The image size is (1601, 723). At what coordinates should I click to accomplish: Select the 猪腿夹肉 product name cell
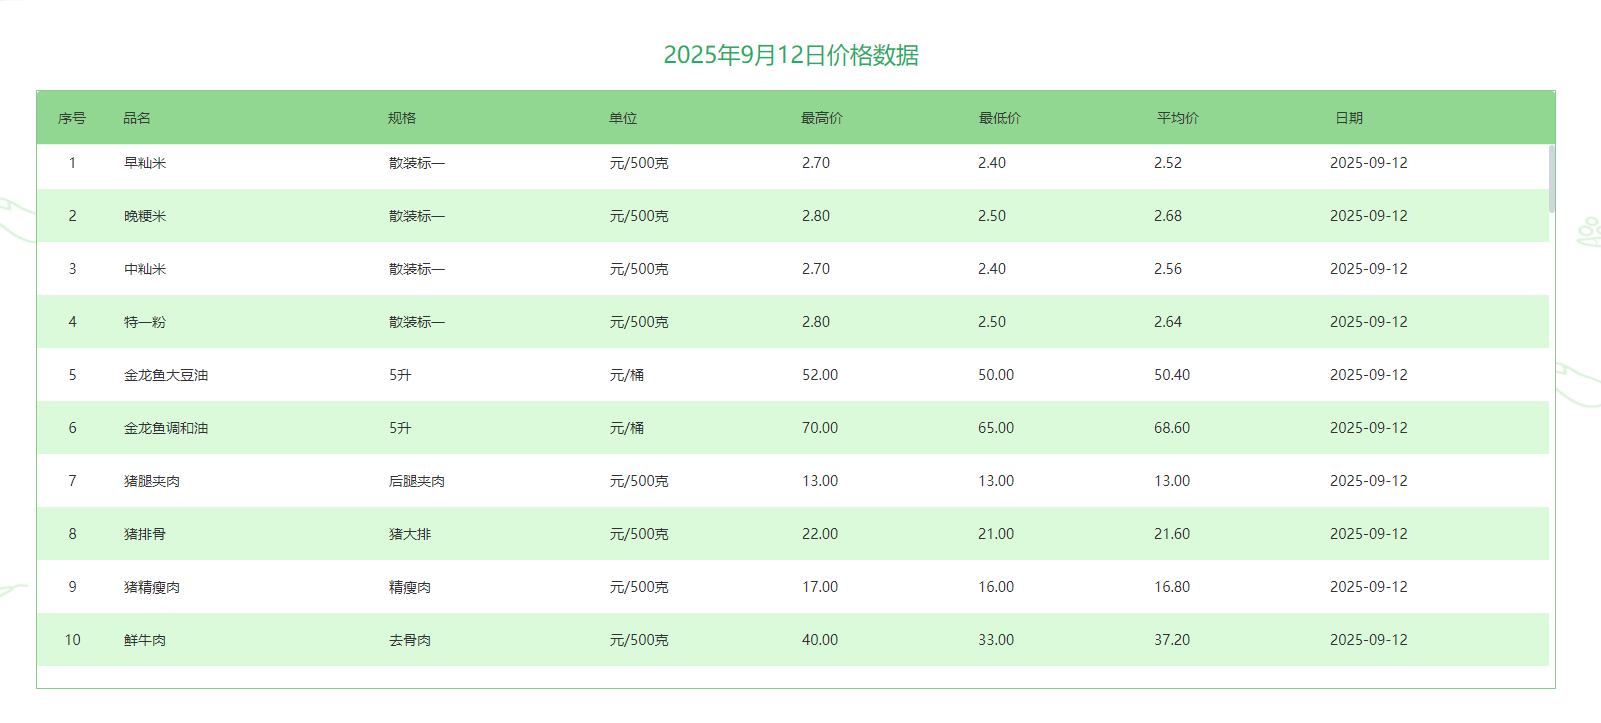[x=152, y=481]
